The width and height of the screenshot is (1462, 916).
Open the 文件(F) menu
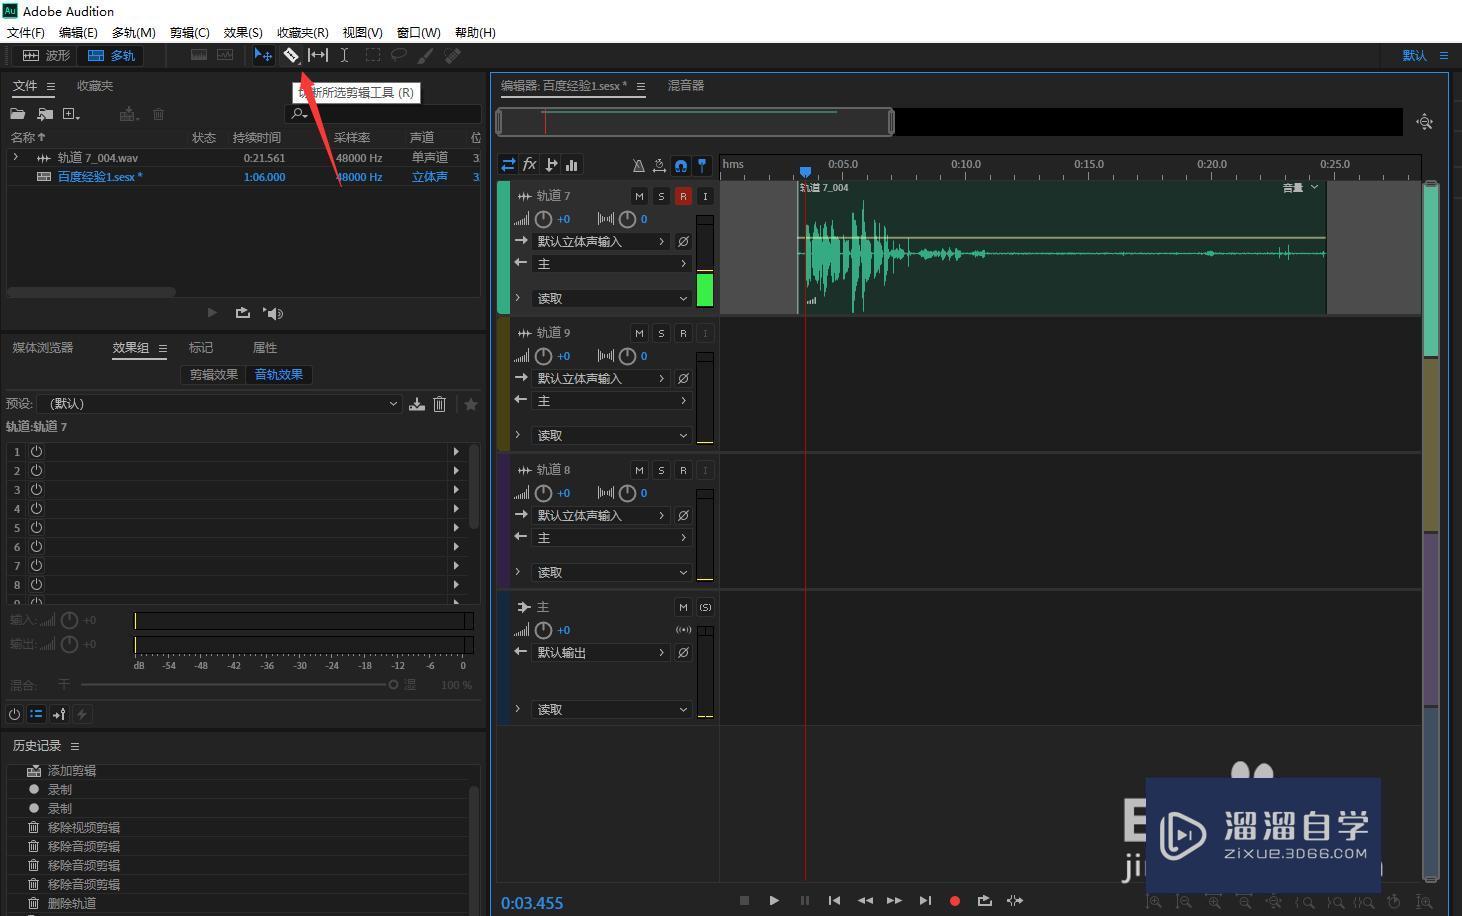[26, 32]
